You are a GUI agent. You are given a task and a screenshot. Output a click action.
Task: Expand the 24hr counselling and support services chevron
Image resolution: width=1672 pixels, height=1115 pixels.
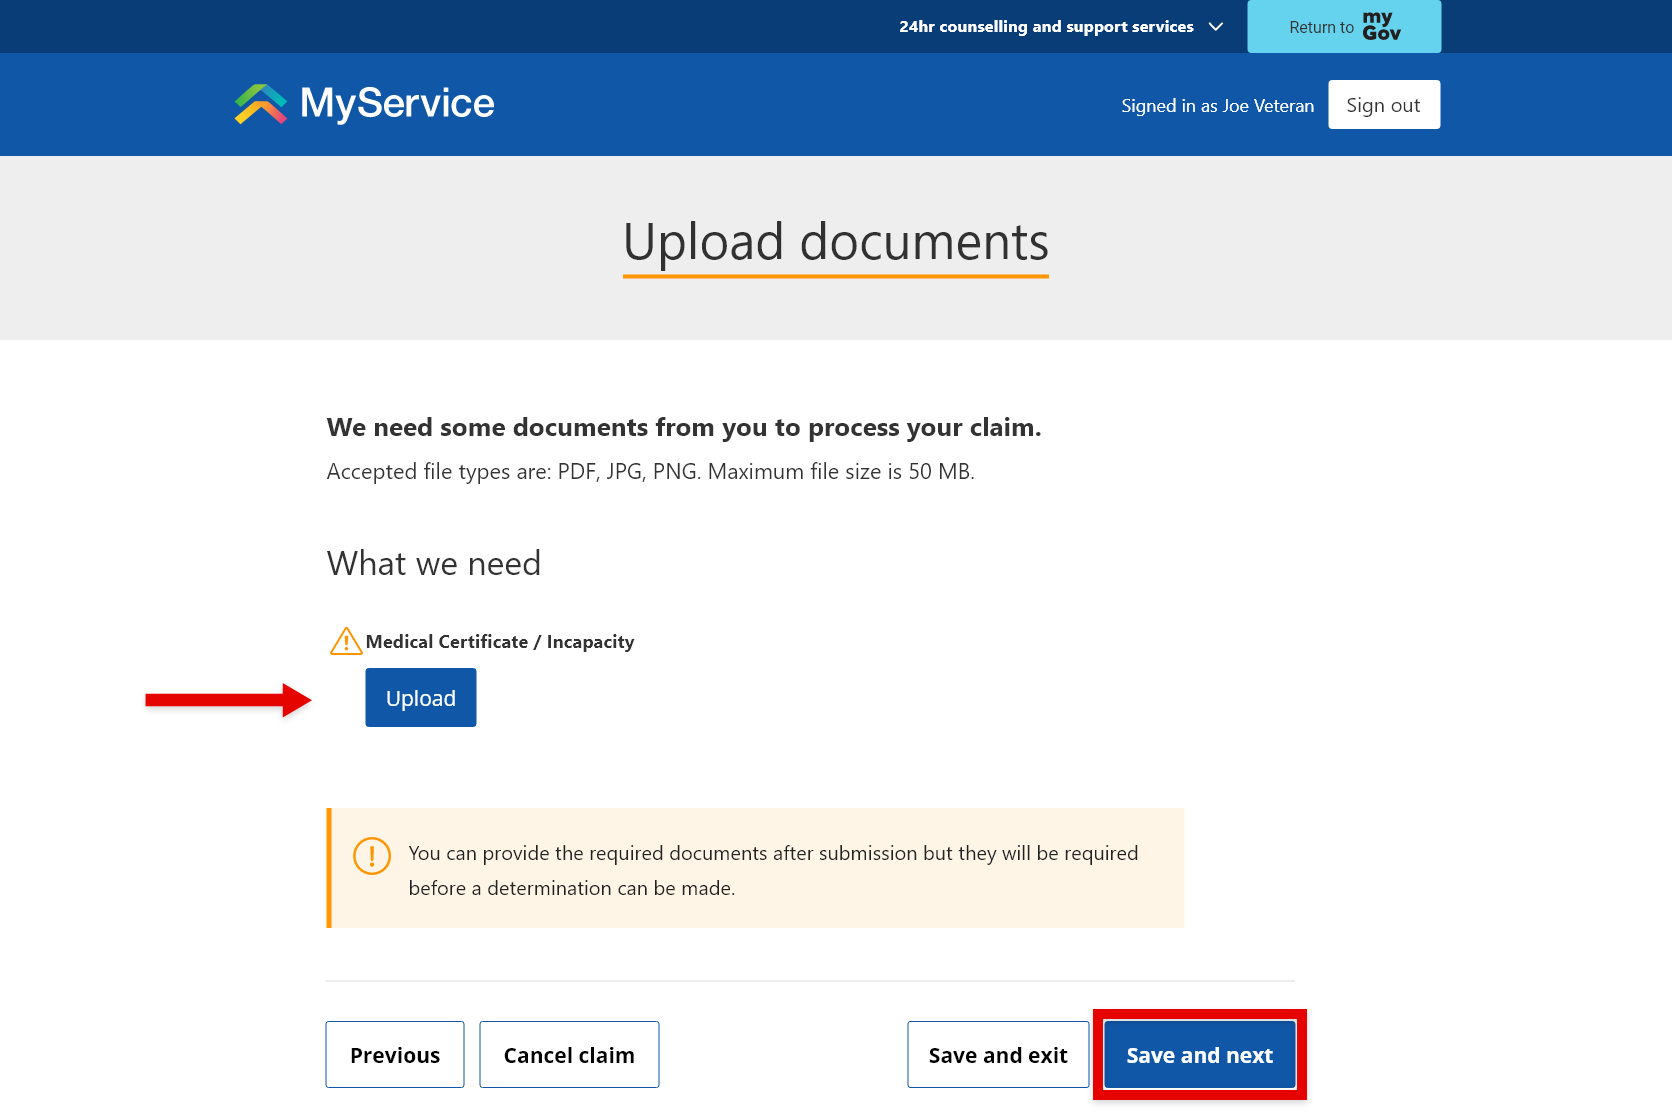coord(1216,27)
